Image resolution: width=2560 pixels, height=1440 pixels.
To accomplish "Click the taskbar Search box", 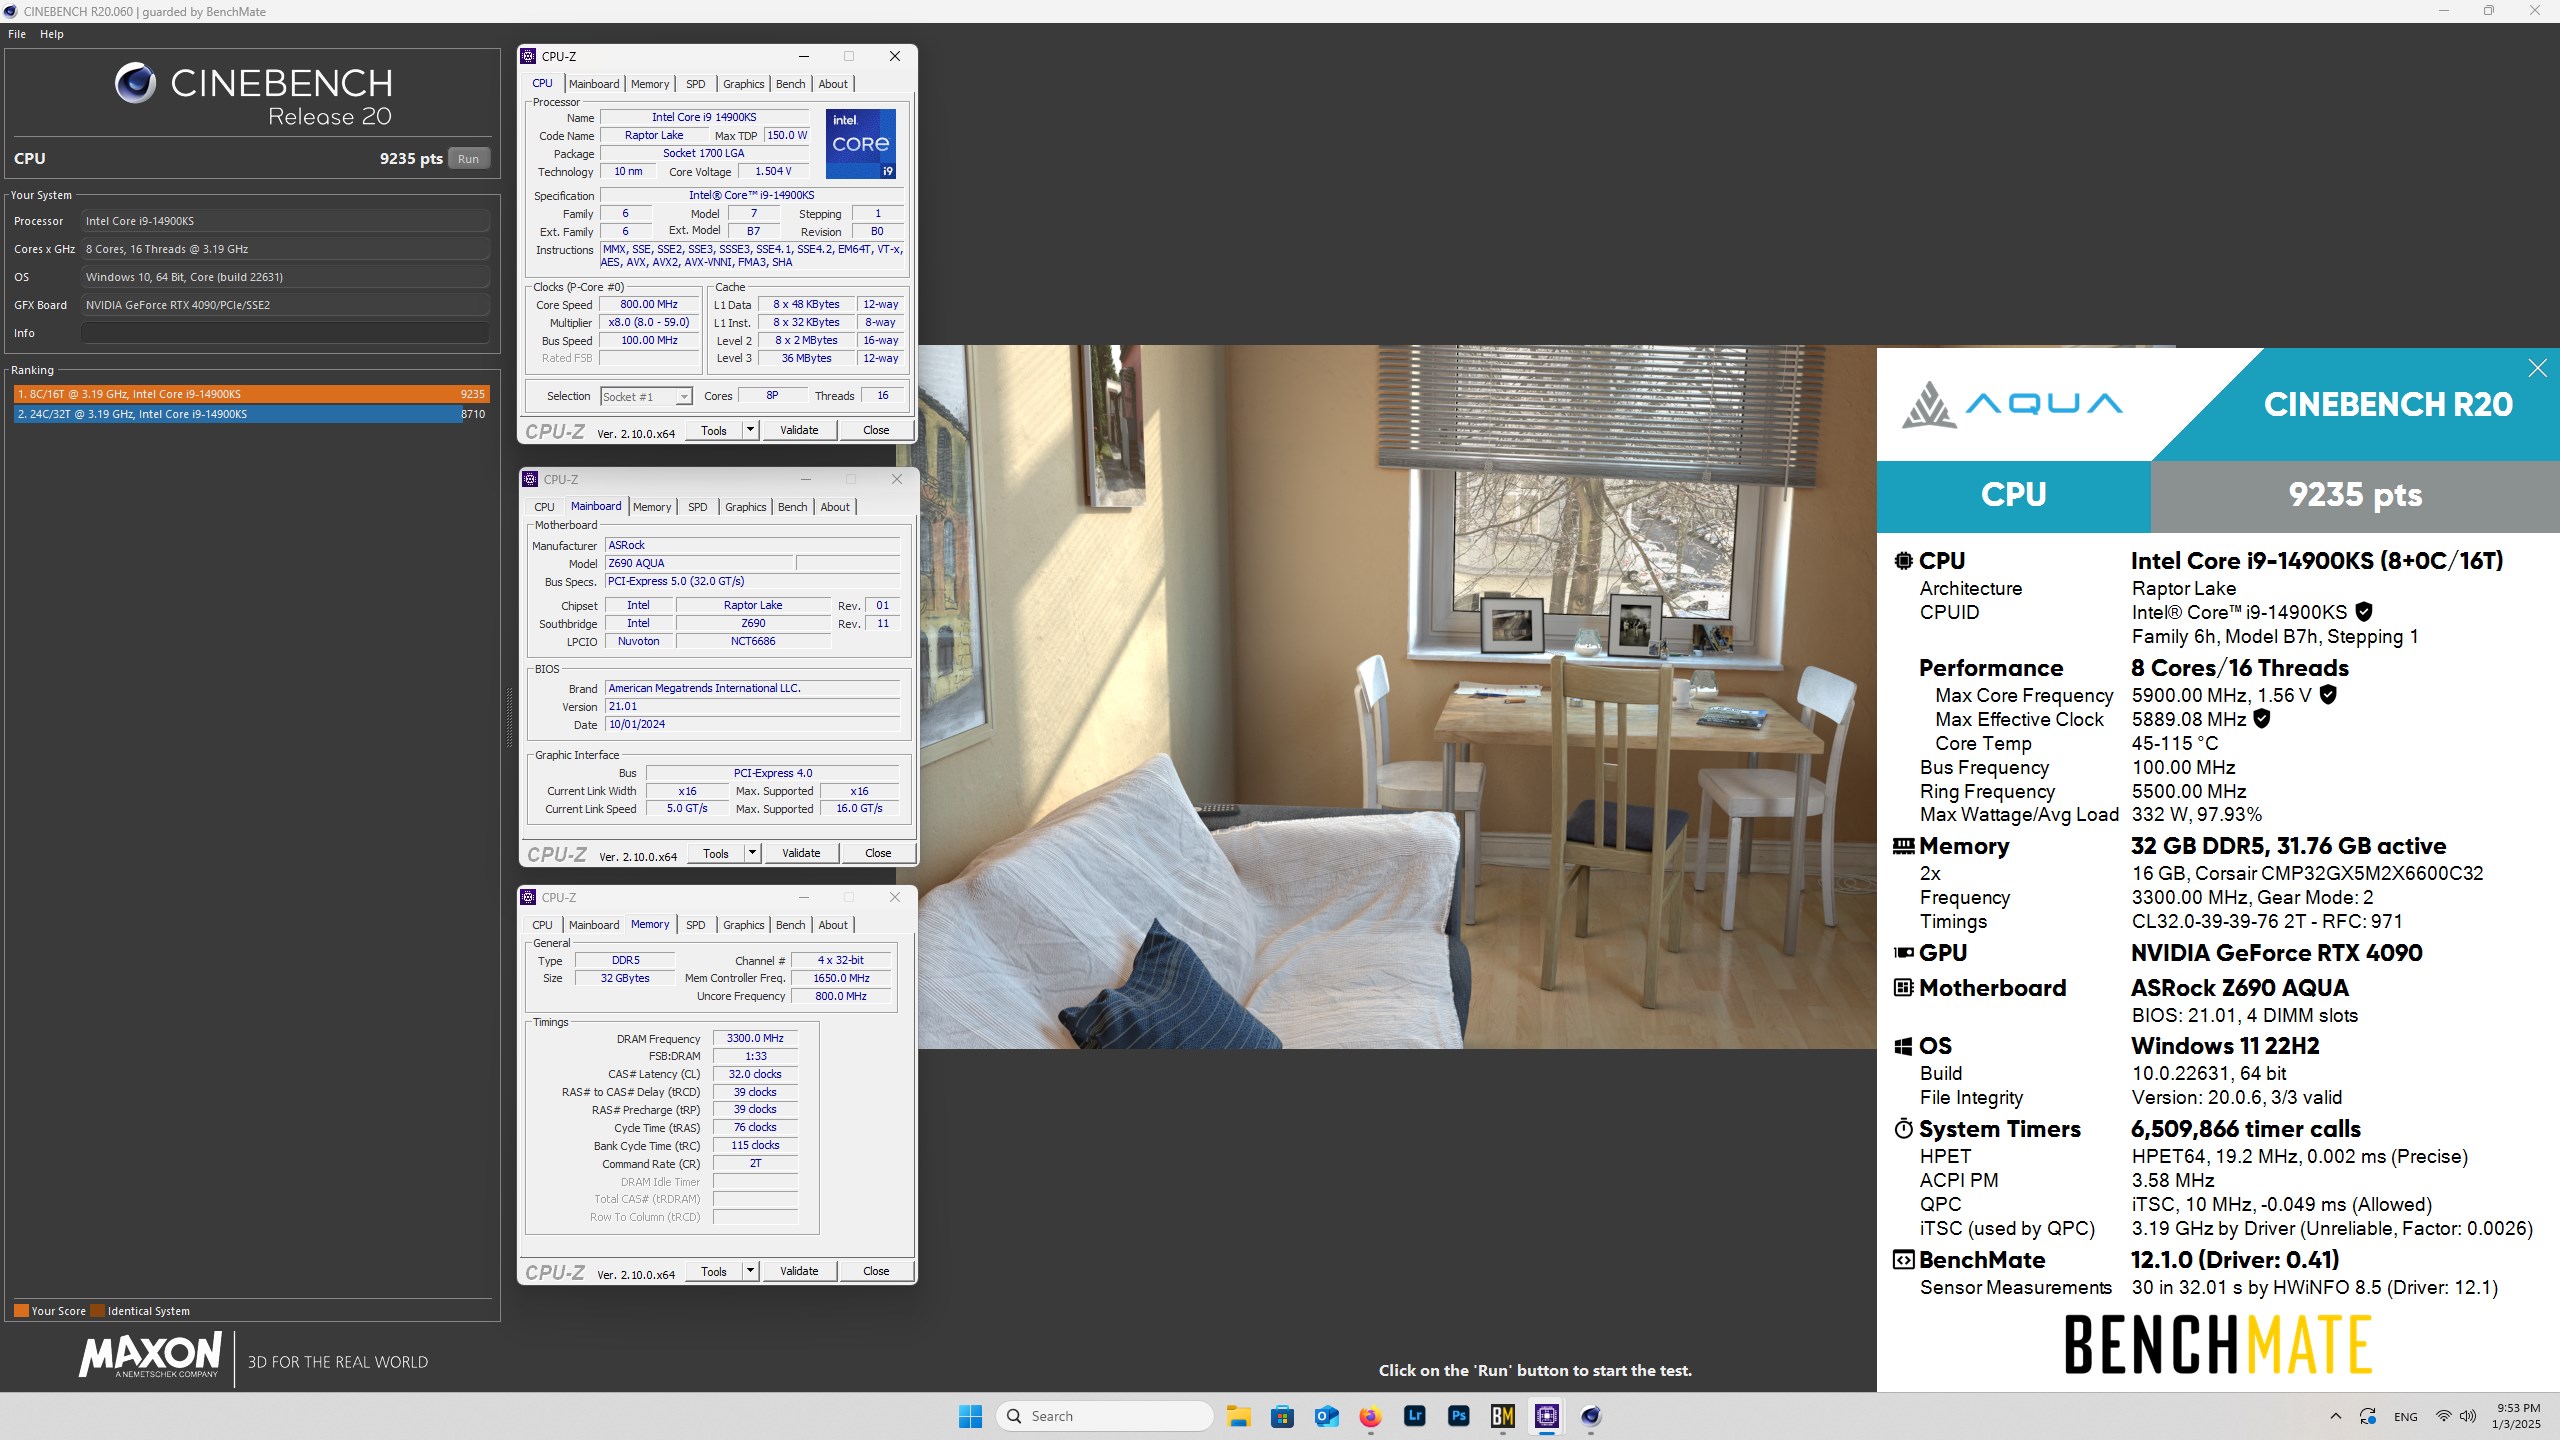I will (x=1105, y=1416).
